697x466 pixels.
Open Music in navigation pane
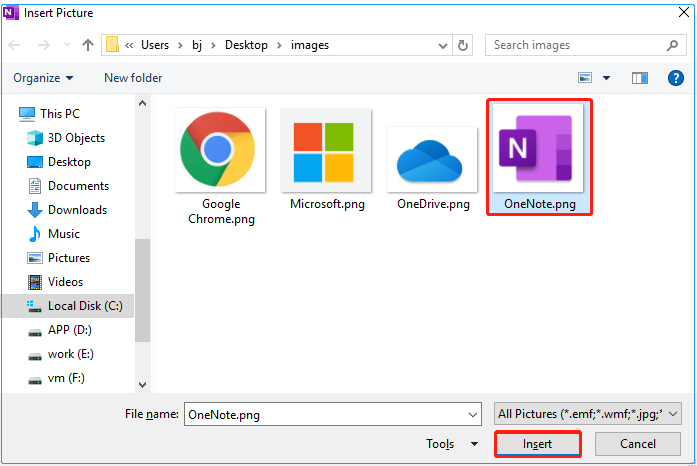click(x=54, y=234)
